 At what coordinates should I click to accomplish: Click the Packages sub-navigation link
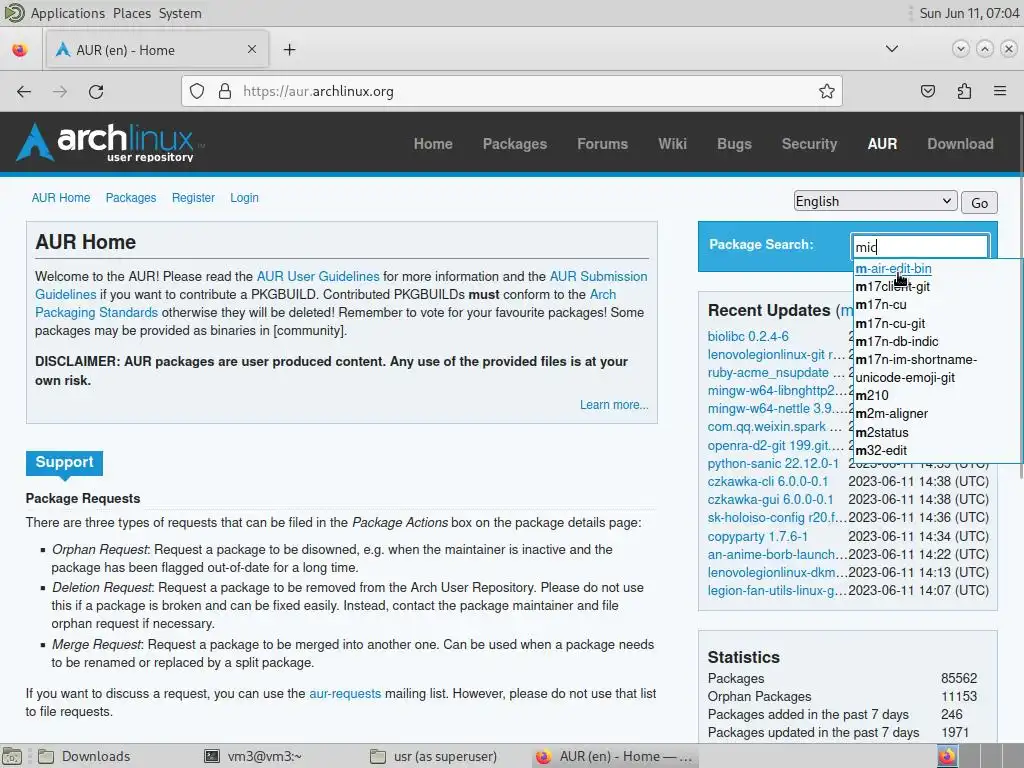click(131, 198)
